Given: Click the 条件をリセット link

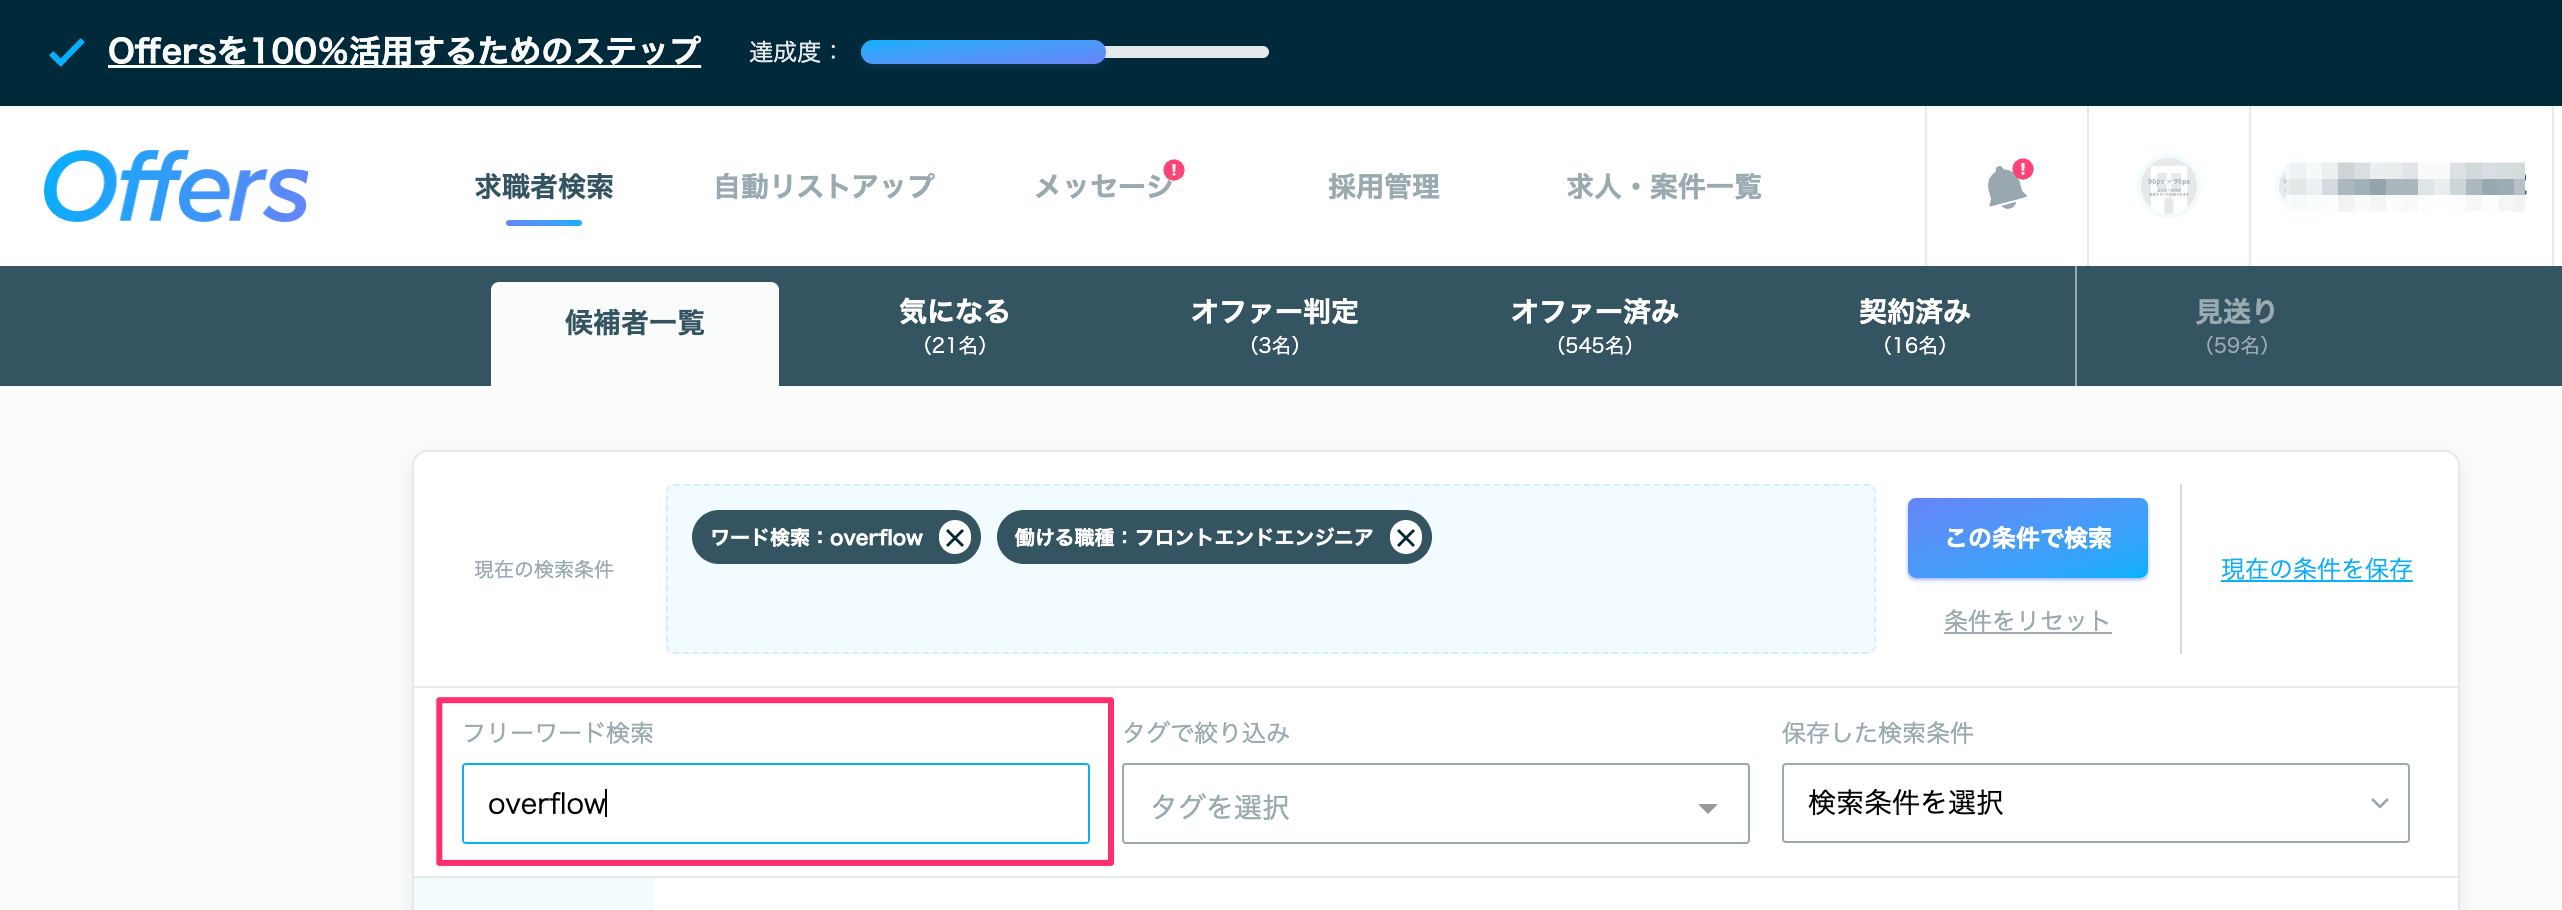Looking at the screenshot, I should click(x=2027, y=621).
